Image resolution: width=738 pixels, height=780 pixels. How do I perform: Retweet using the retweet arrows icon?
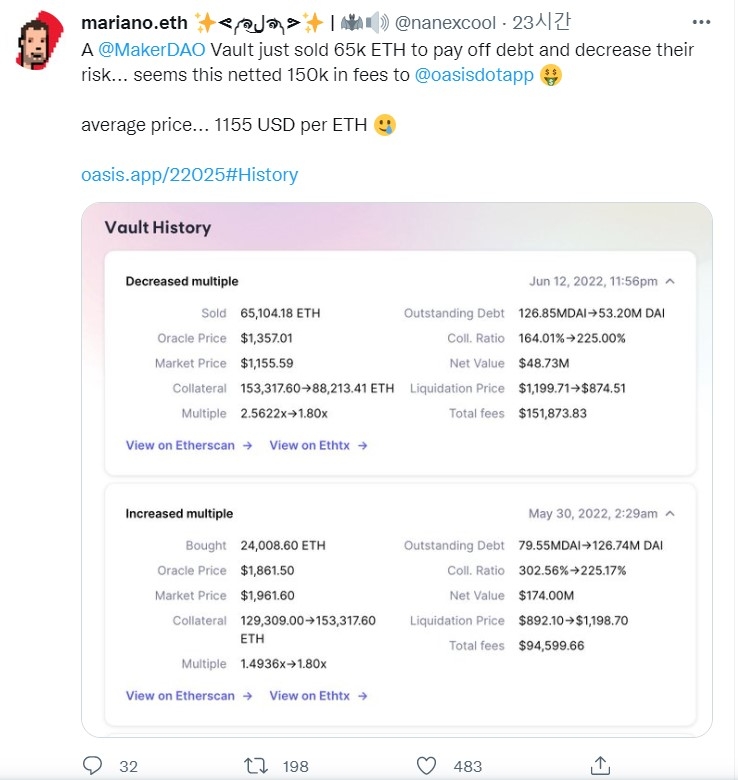[x=256, y=766]
